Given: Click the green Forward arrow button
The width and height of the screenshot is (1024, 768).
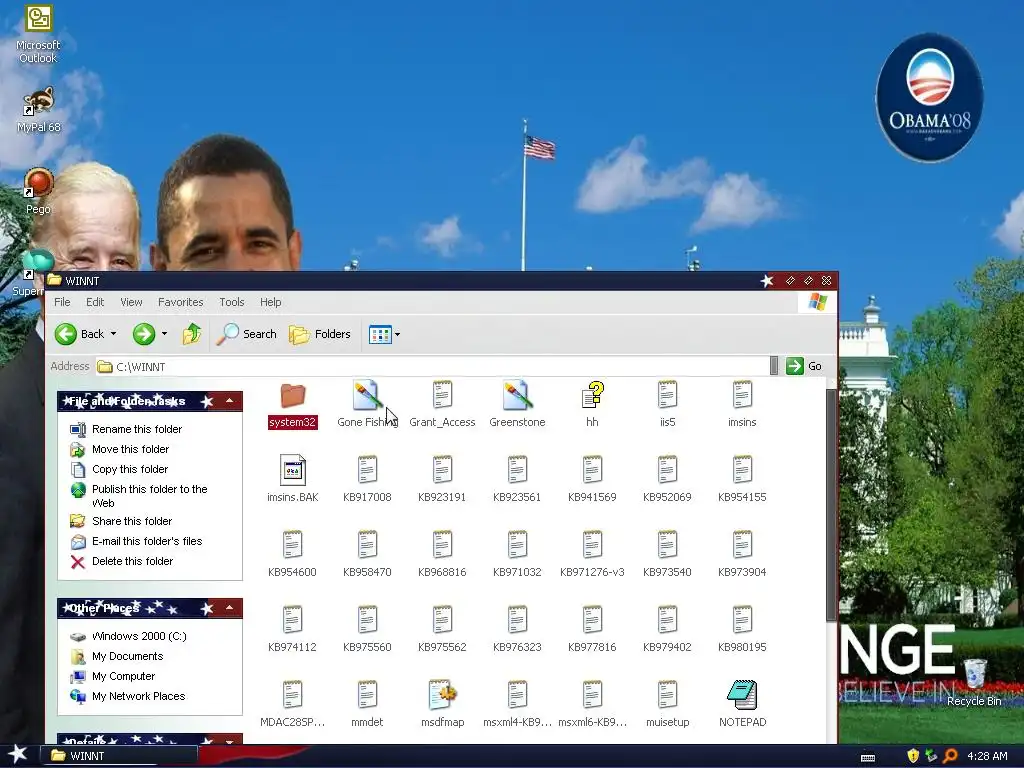Looking at the screenshot, I should point(144,334).
